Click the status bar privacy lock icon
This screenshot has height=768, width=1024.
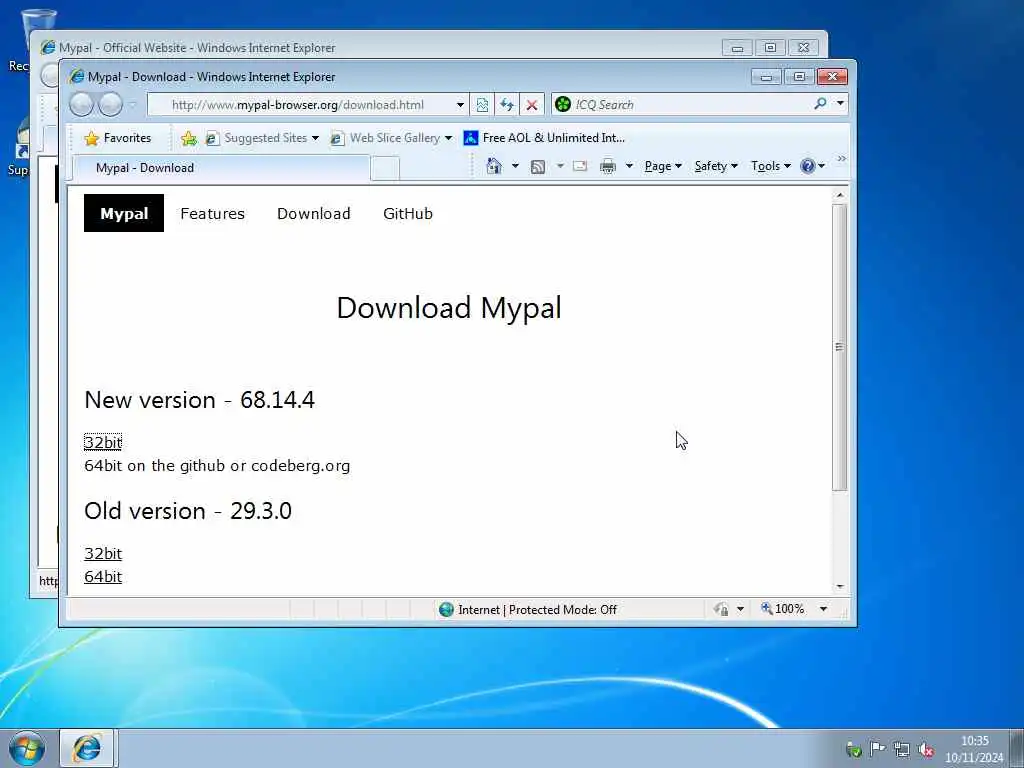(x=722, y=609)
